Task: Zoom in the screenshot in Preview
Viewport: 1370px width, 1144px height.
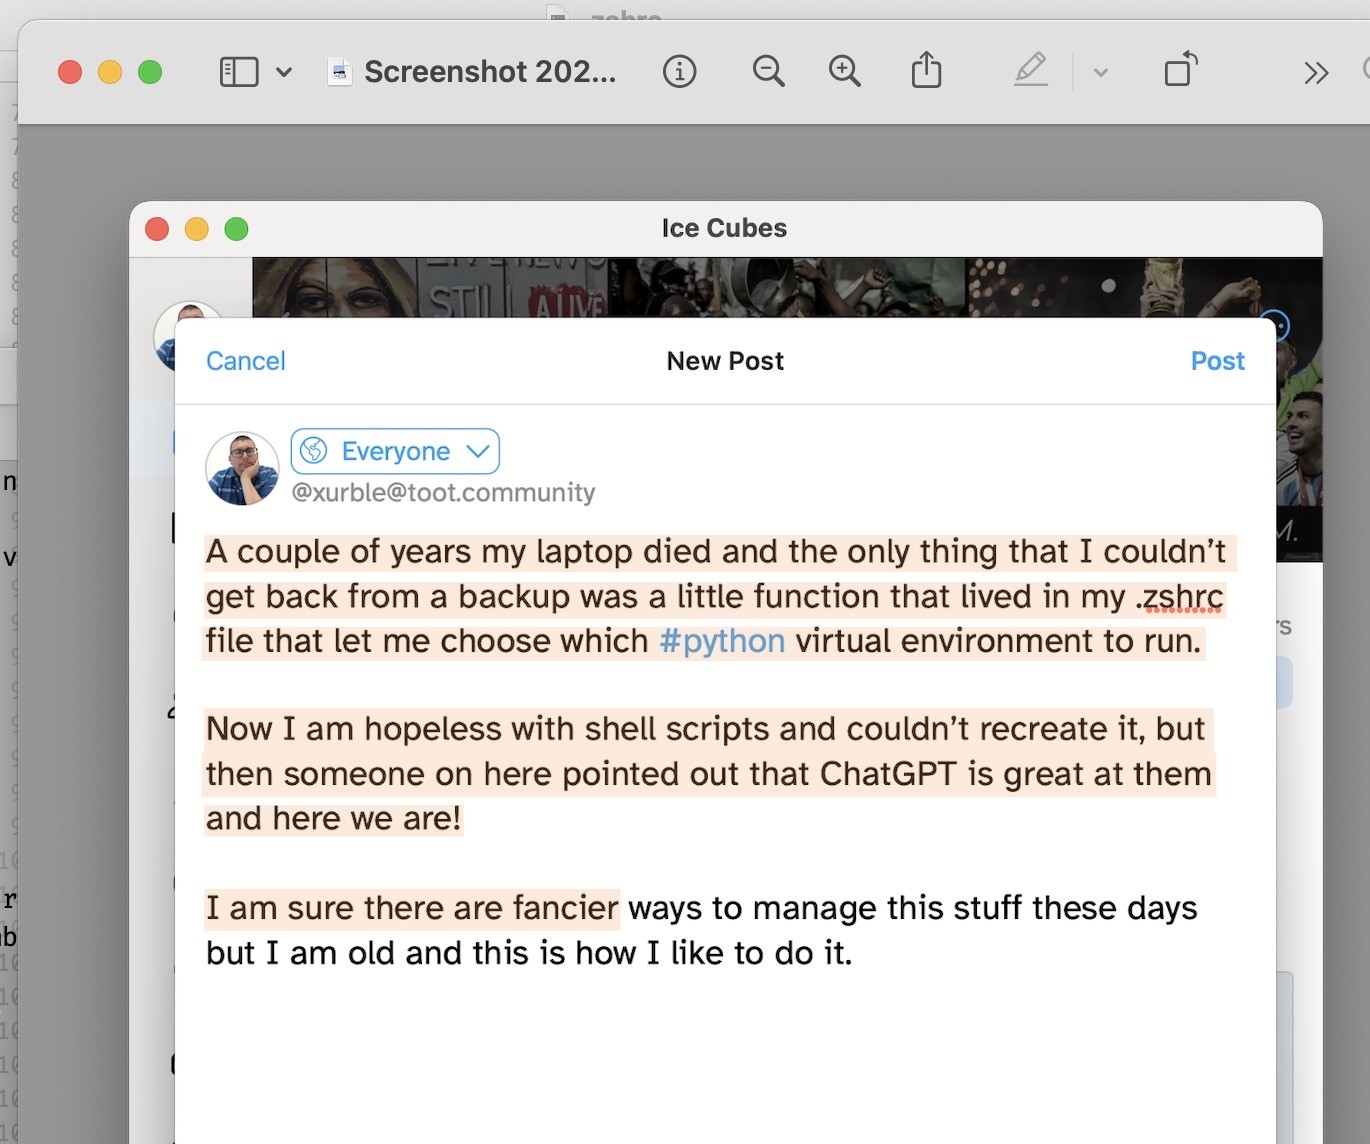Action: 845,72
